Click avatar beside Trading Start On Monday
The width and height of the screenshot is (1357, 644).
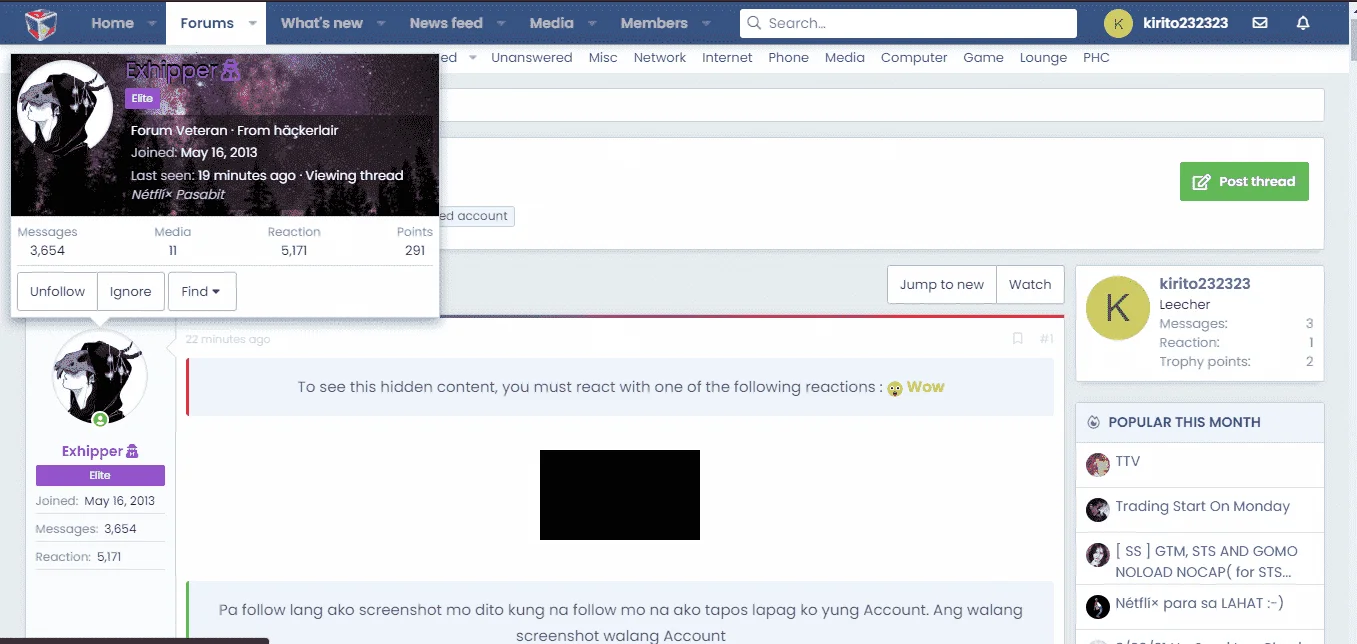pos(1098,510)
